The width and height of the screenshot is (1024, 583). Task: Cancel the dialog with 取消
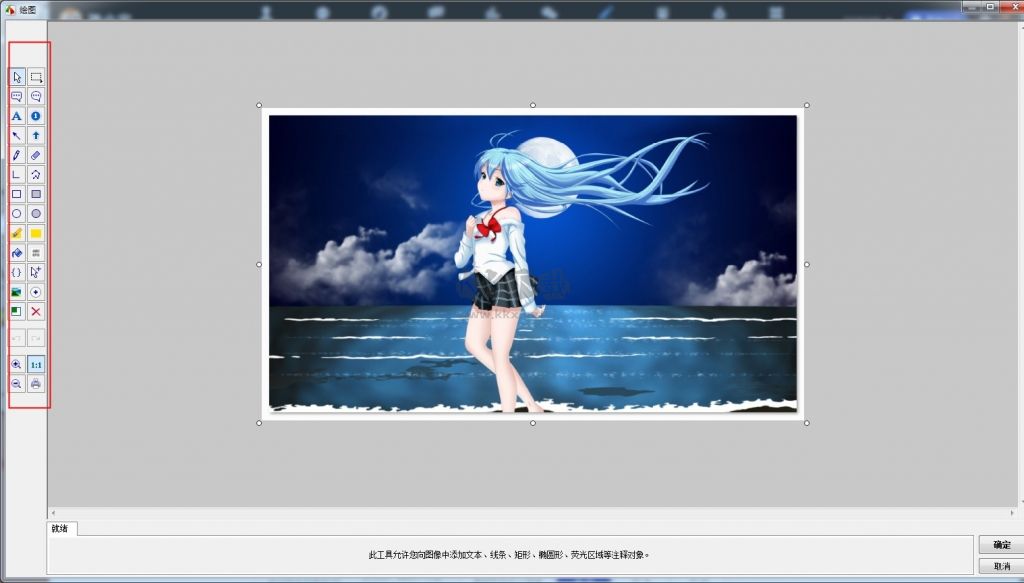click(x=999, y=566)
